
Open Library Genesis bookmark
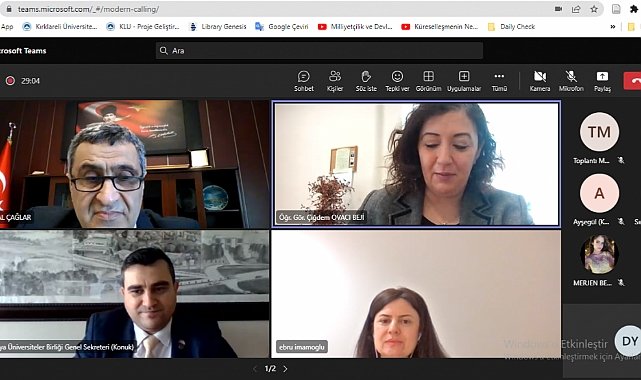click(x=218, y=27)
